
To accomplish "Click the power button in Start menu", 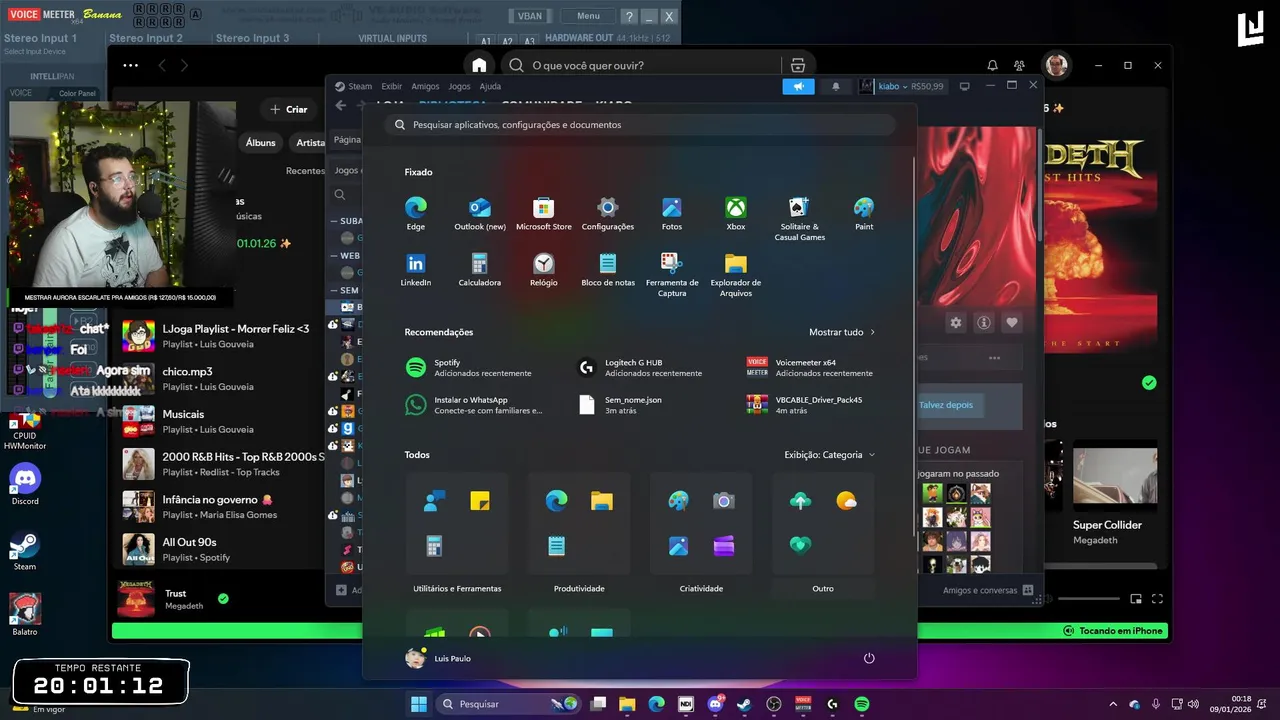I will (x=869, y=658).
